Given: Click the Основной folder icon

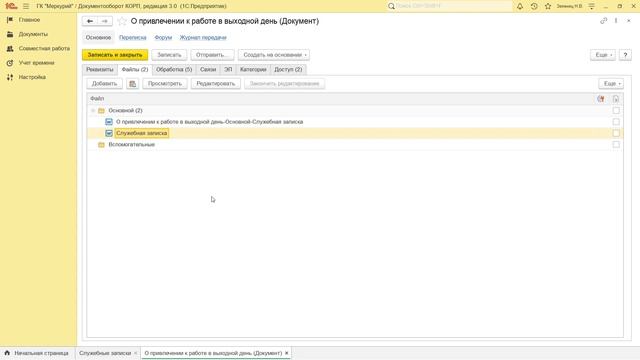Looking at the screenshot, I should (101, 111).
